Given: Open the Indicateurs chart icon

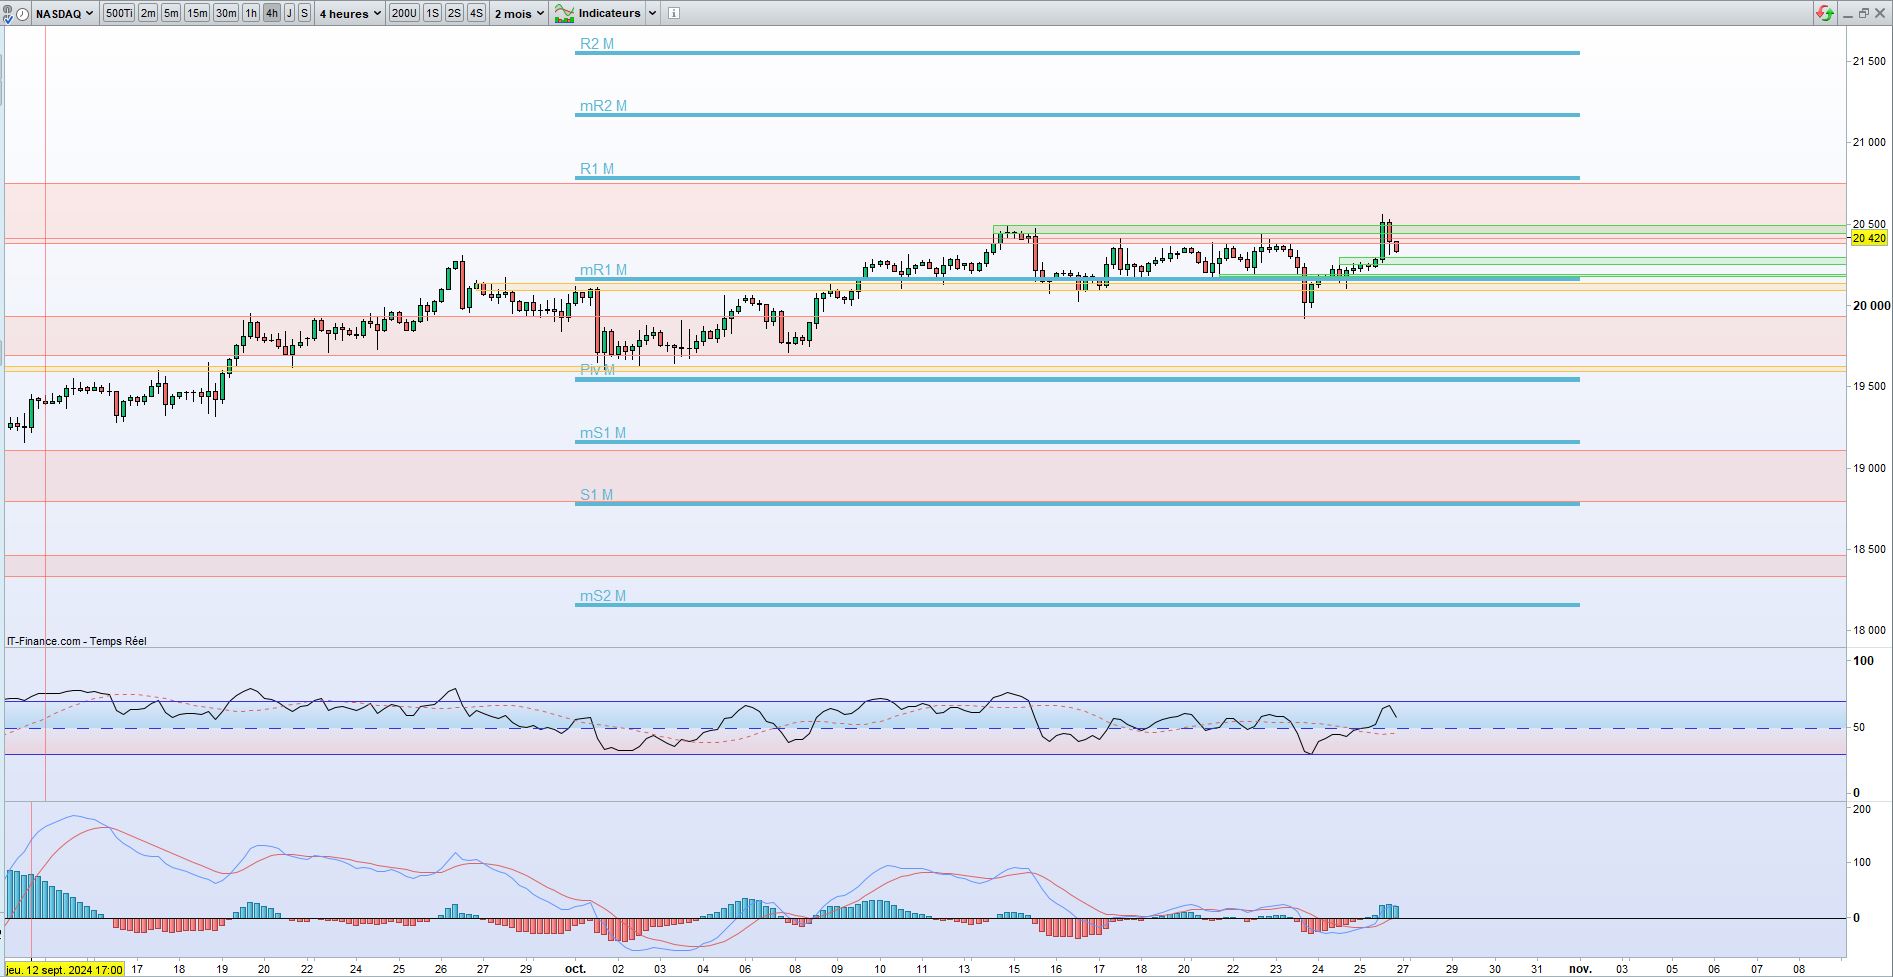Looking at the screenshot, I should click(565, 13).
